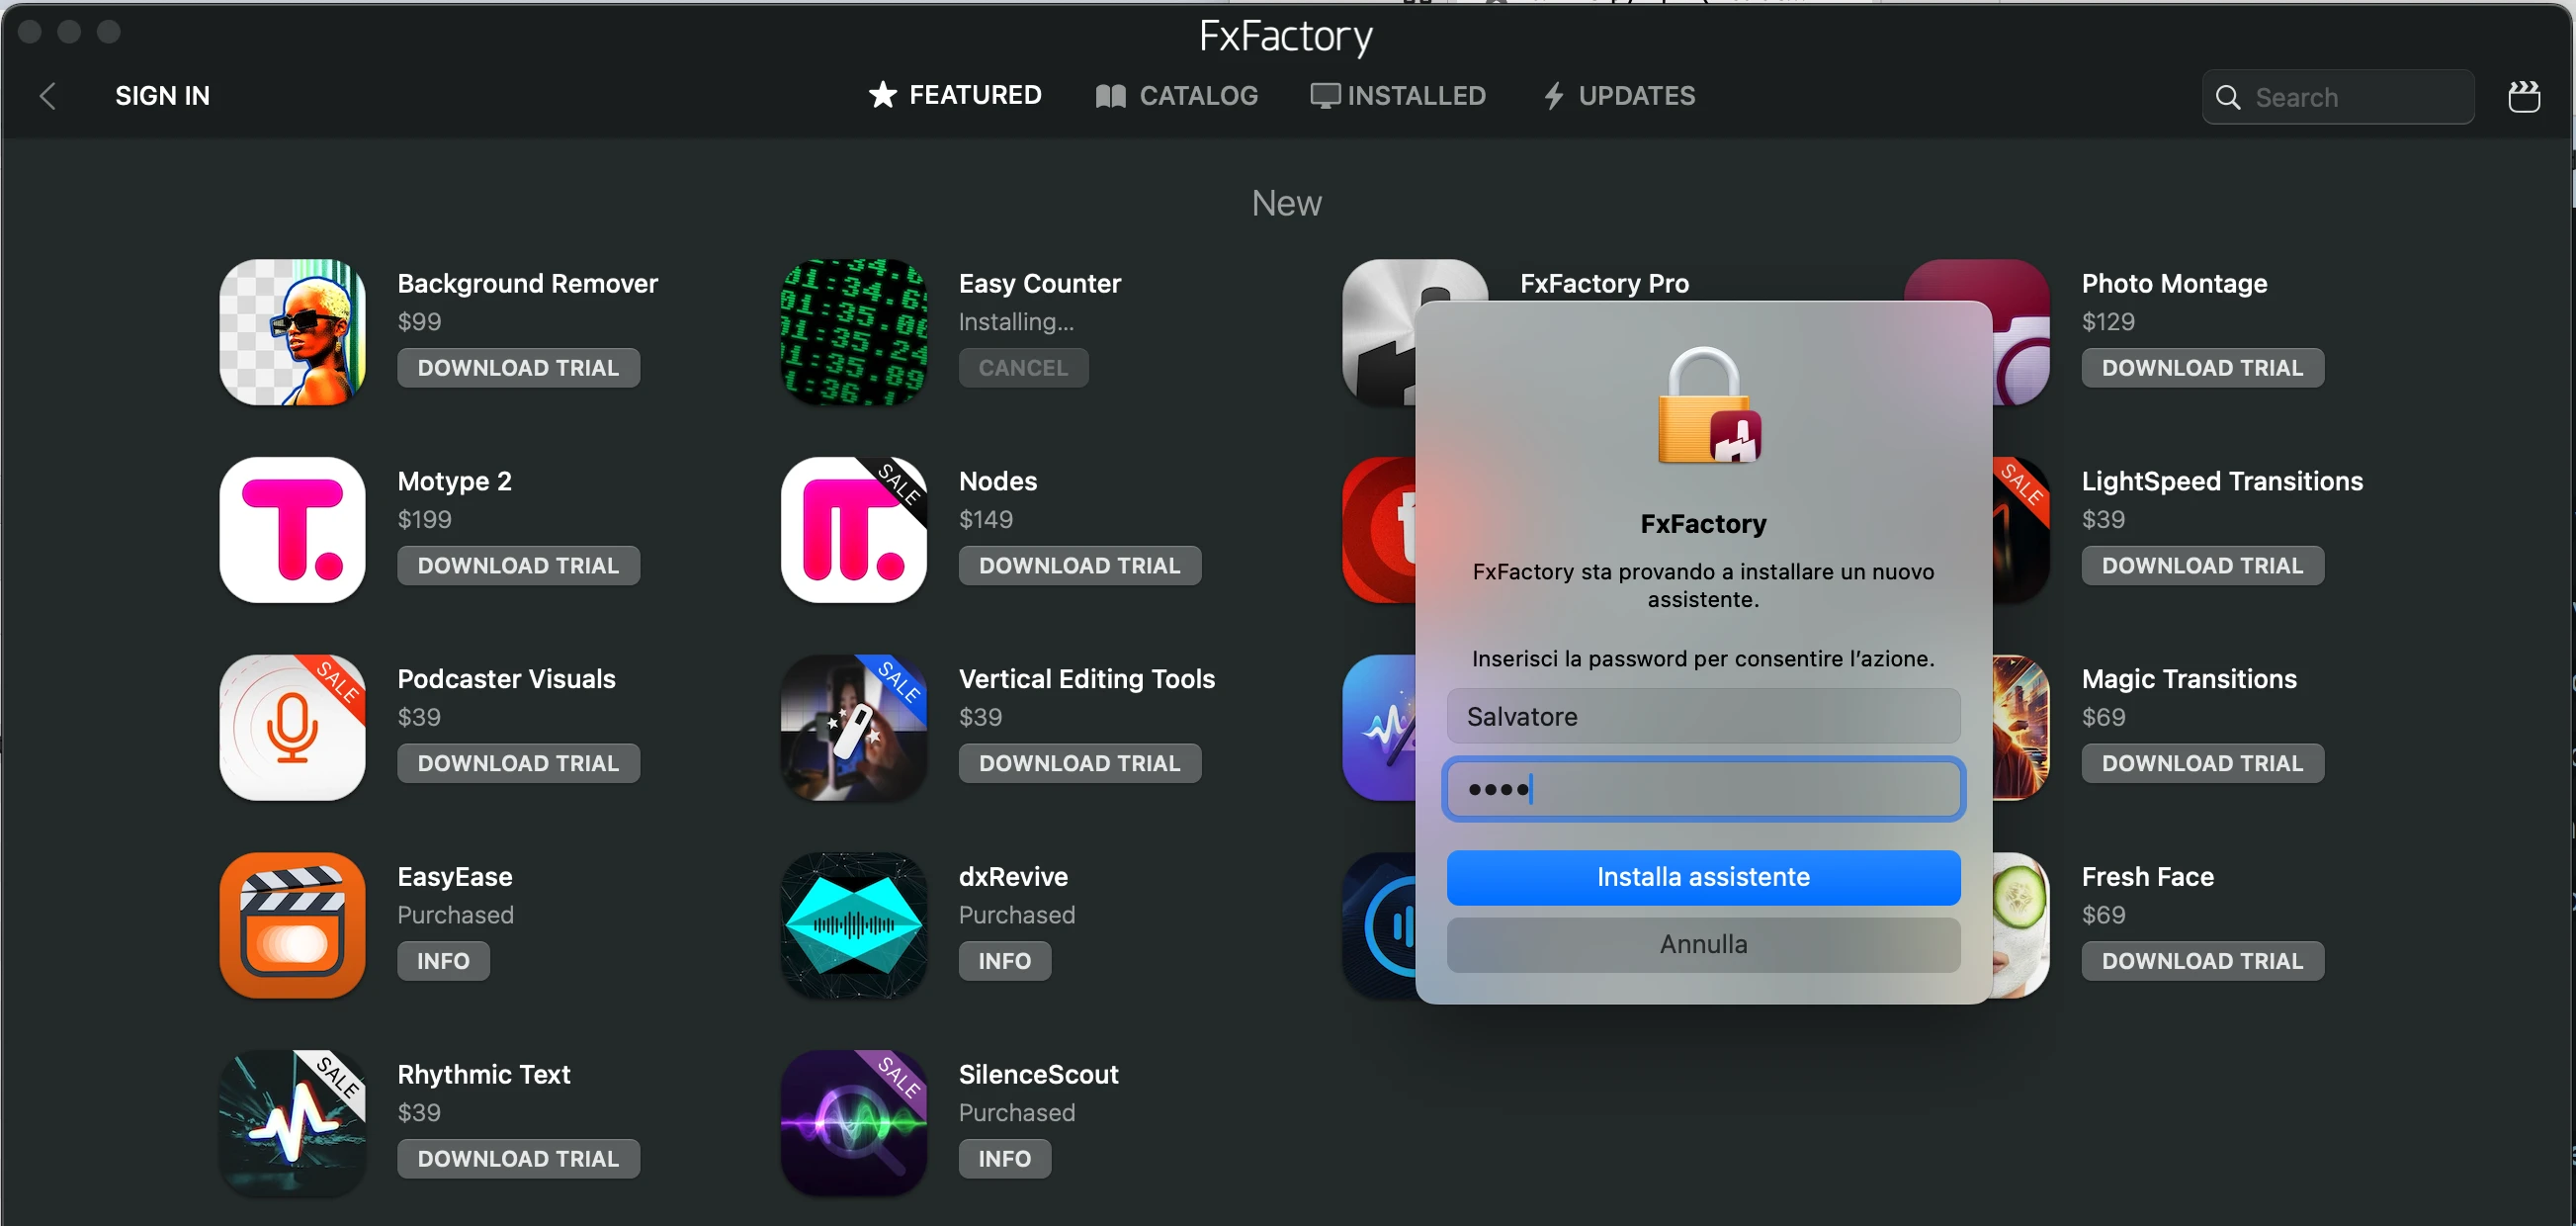The image size is (2576, 1226).
Task: Open the Background Remover app icon
Action: coord(292,332)
